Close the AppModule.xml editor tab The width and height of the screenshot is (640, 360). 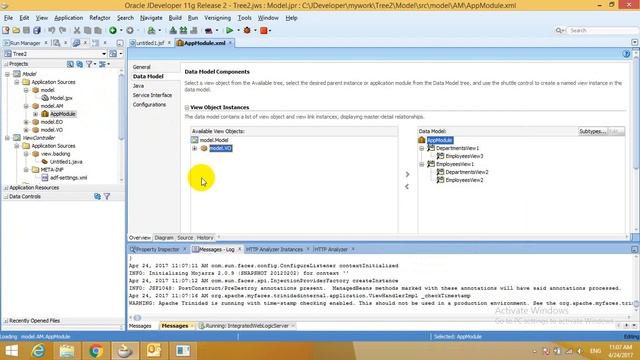pyautogui.click(x=230, y=43)
